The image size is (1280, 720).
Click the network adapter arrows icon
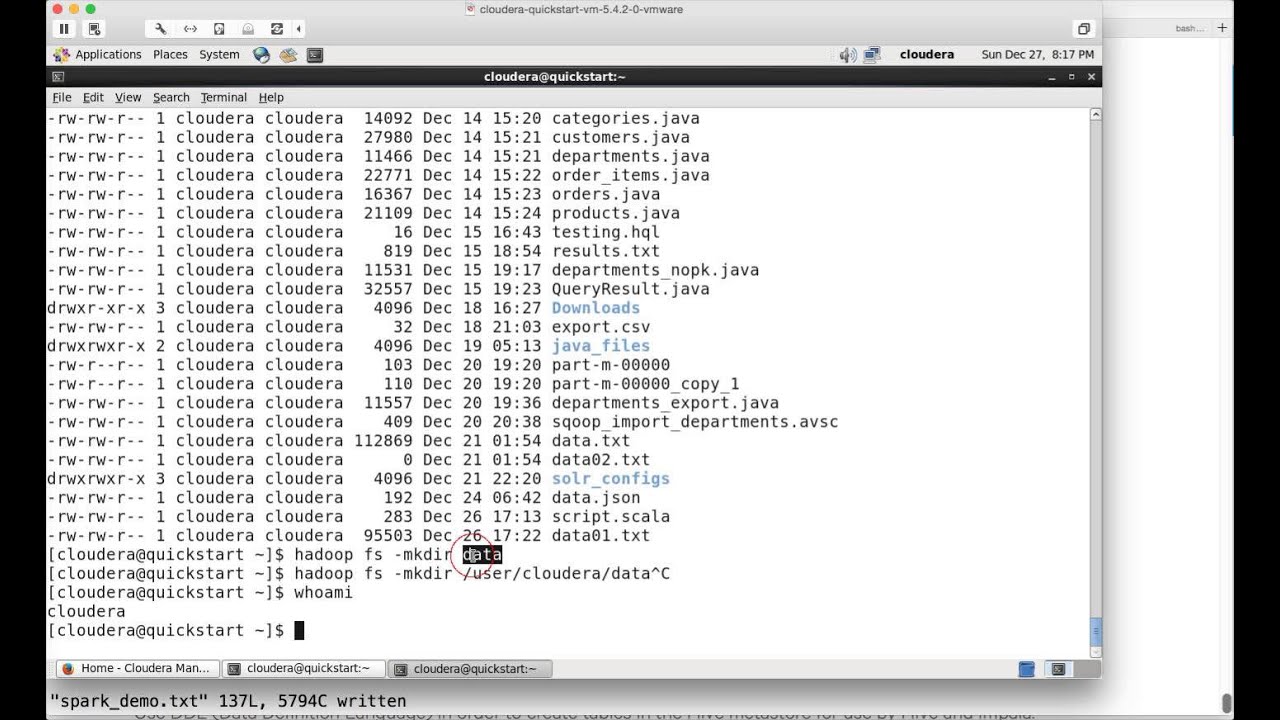tap(190, 29)
